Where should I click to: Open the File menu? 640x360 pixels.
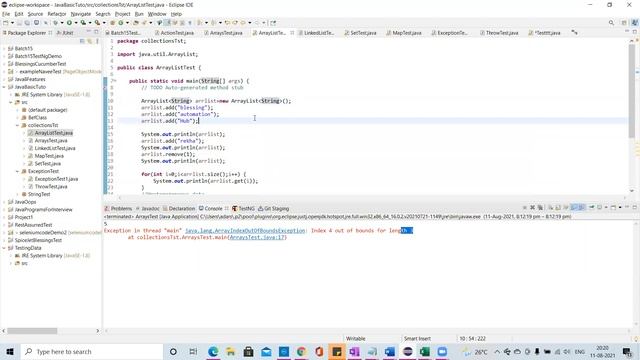(x=6, y=14)
